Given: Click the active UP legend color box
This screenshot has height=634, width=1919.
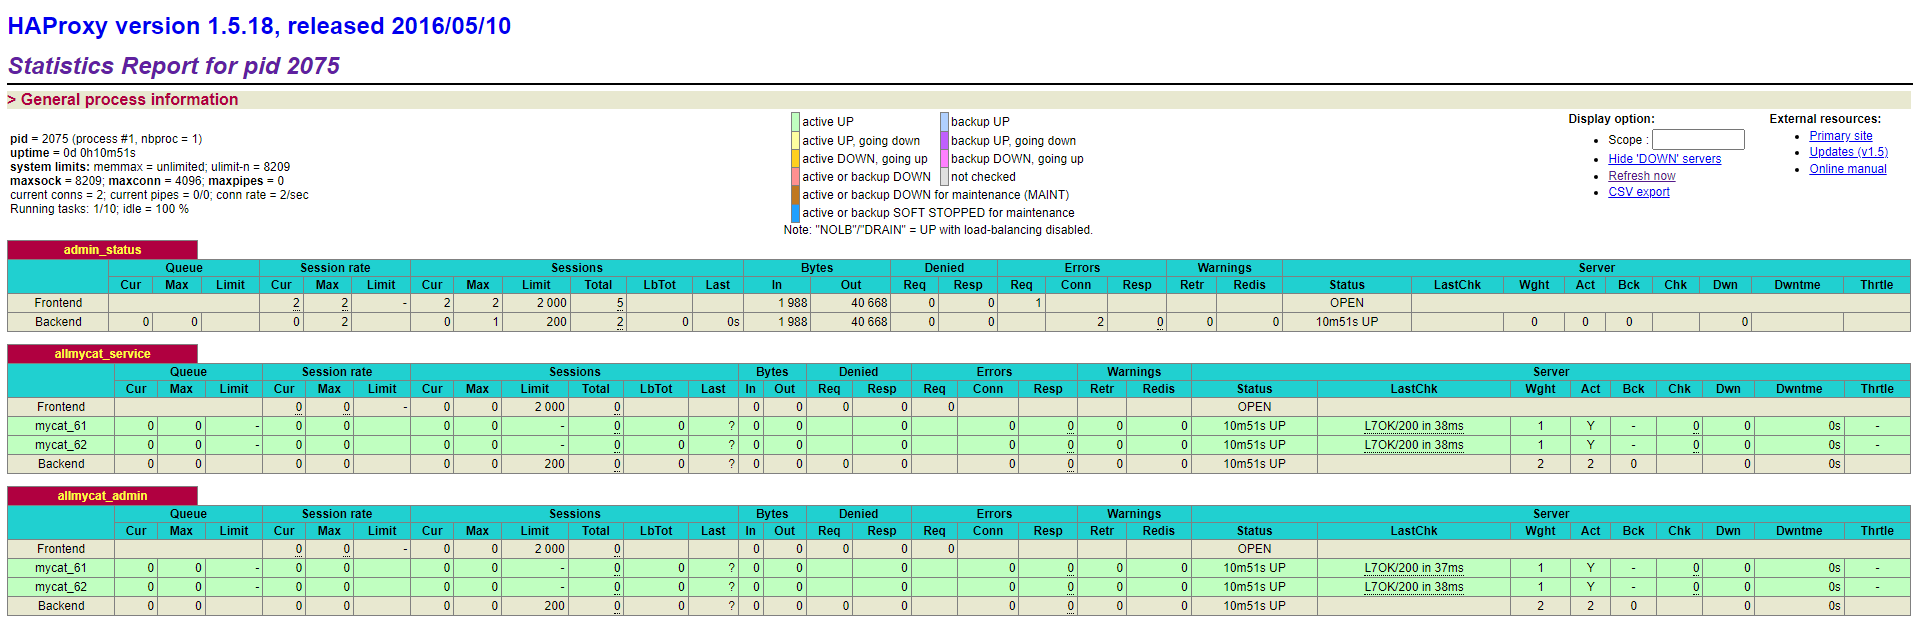Looking at the screenshot, I should [x=795, y=122].
